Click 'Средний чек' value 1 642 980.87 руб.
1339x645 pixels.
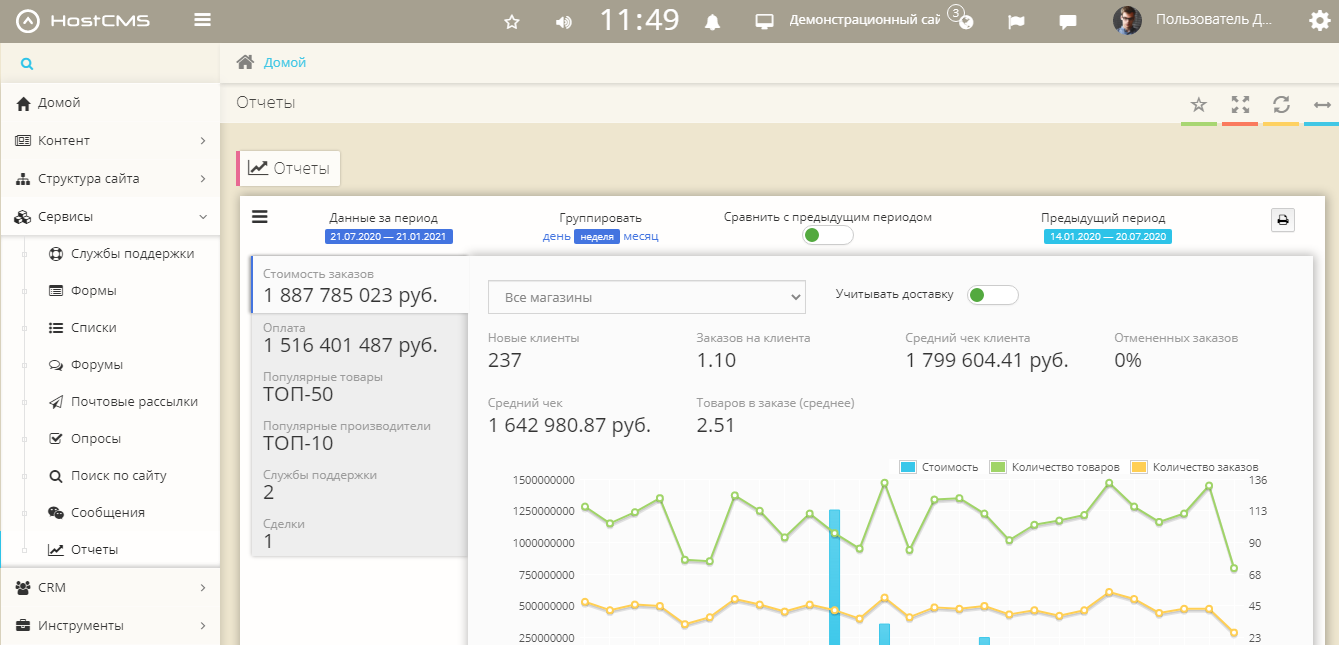point(569,425)
